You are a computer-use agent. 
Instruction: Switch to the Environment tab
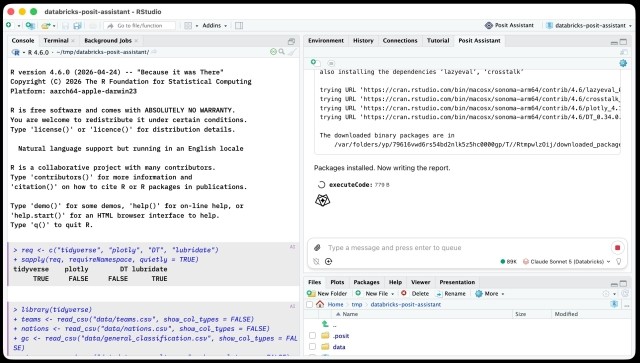pos(326,40)
